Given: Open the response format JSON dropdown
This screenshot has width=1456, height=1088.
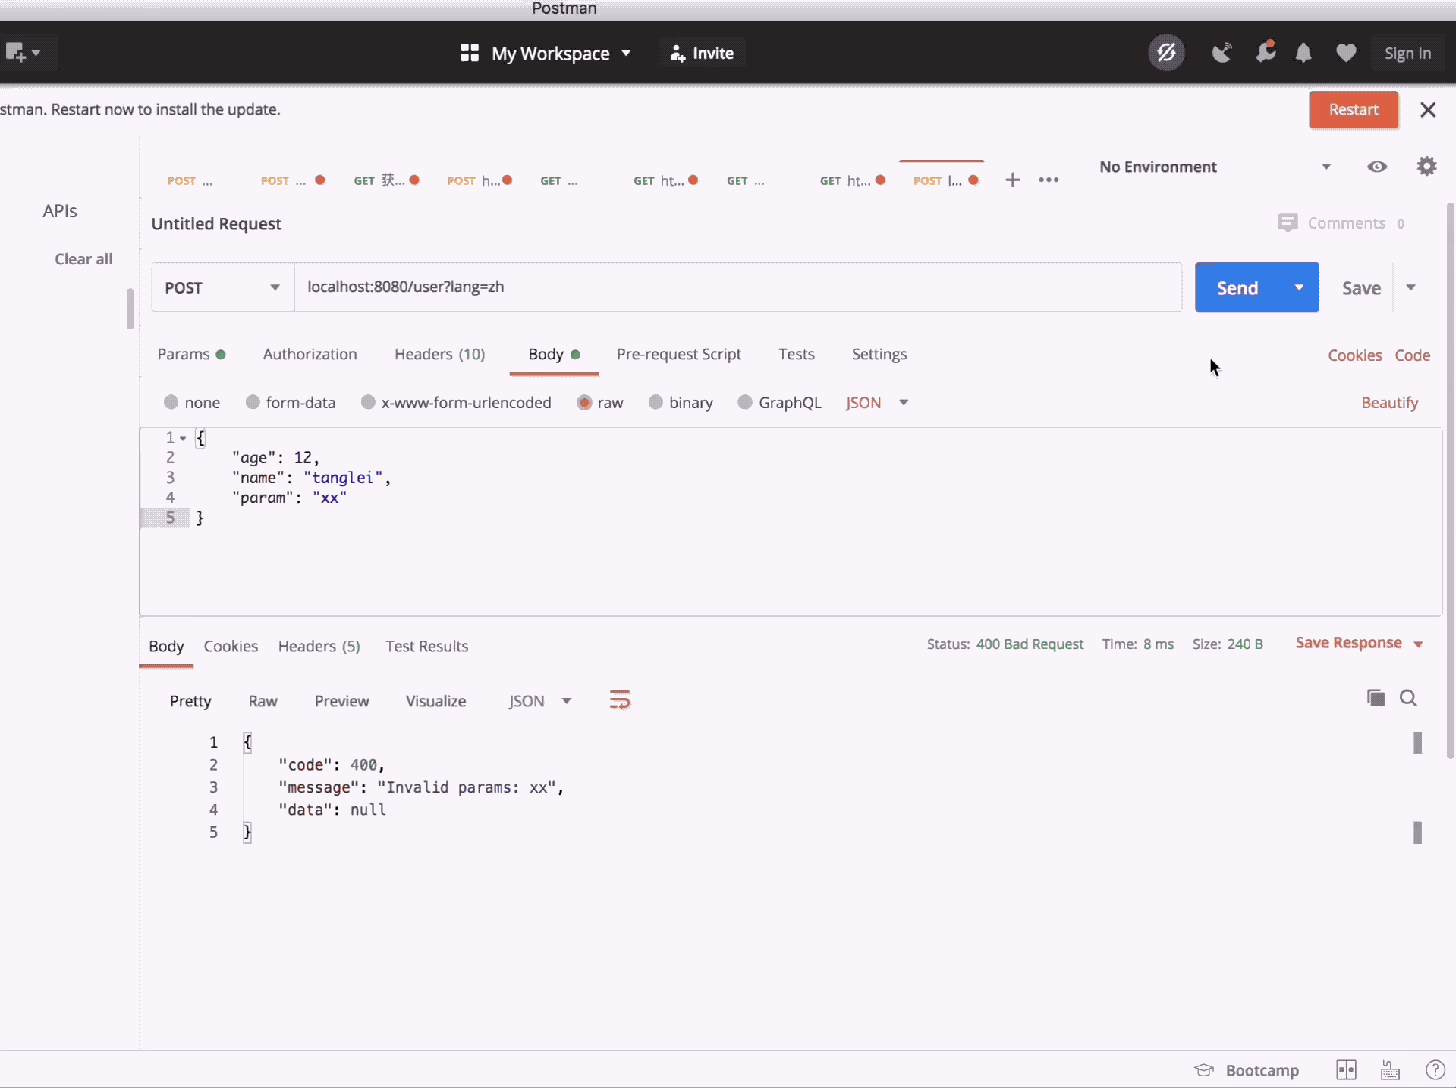Looking at the screenshot, I should tap(540, 701).
